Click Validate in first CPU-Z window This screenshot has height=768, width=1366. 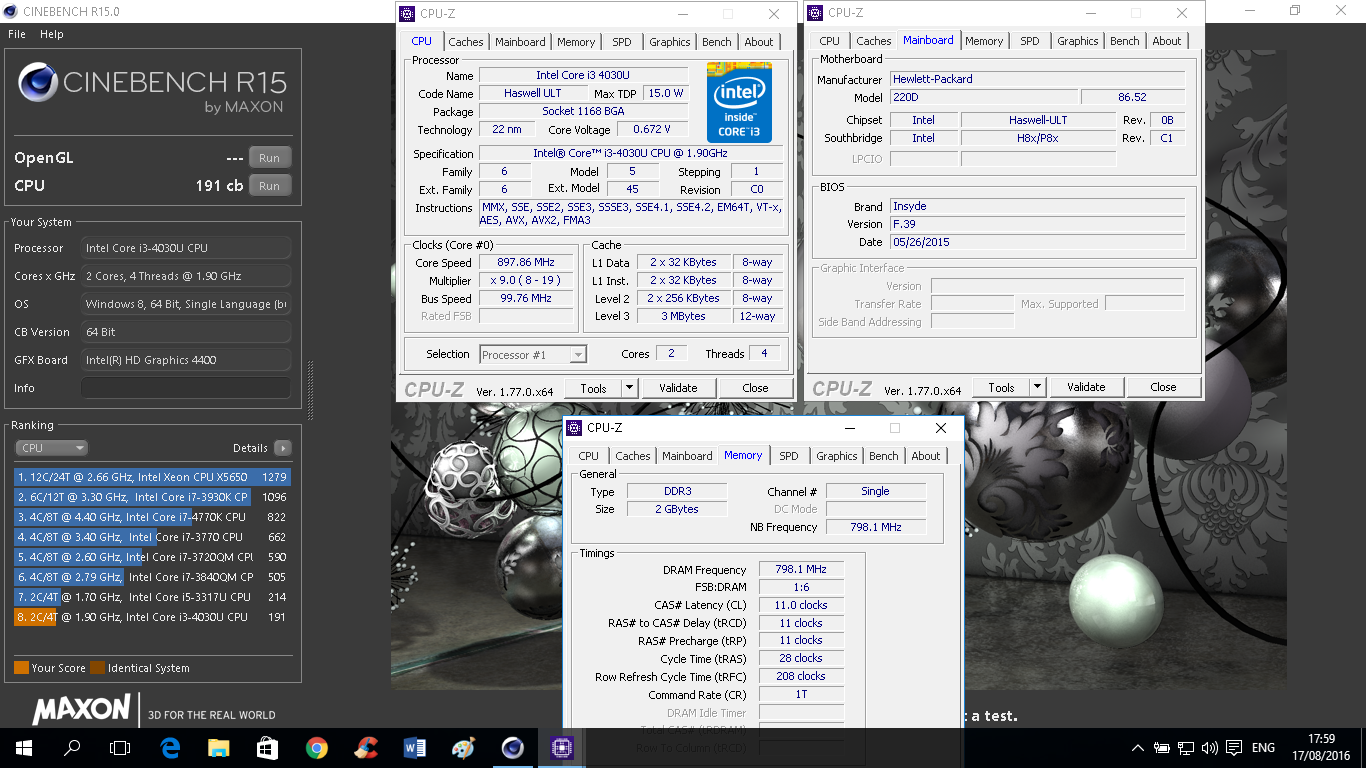[x=678, y=388]
